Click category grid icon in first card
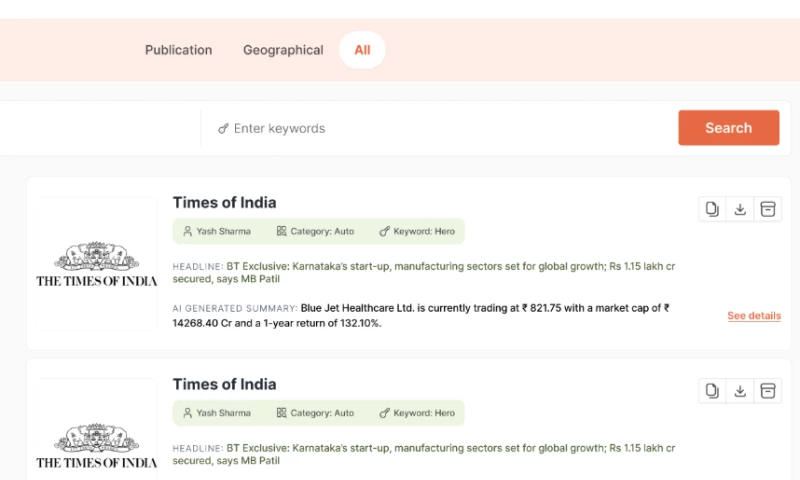 (281, 231)
